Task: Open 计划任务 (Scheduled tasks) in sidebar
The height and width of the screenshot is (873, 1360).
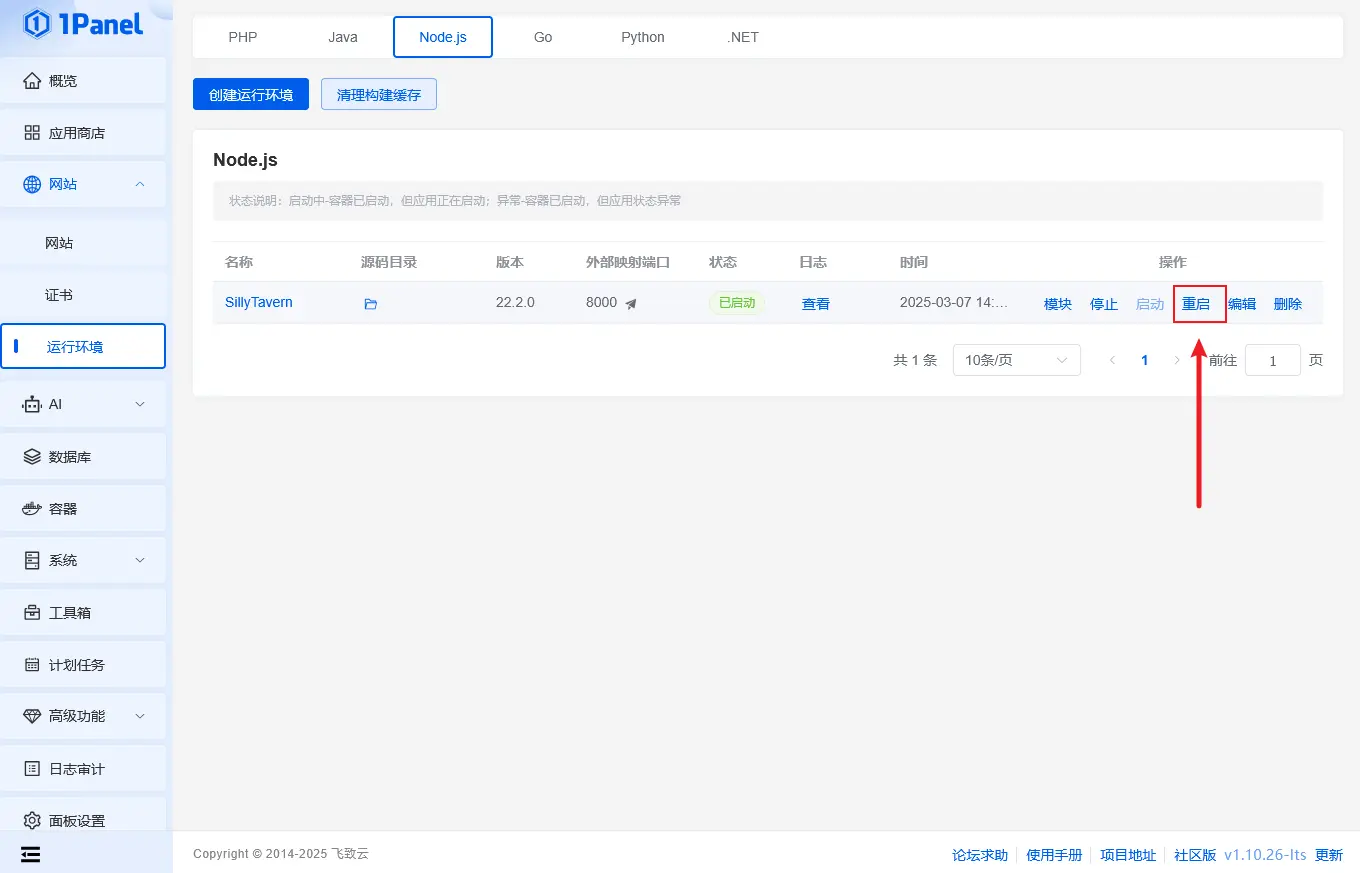Action: coord(76,665)
